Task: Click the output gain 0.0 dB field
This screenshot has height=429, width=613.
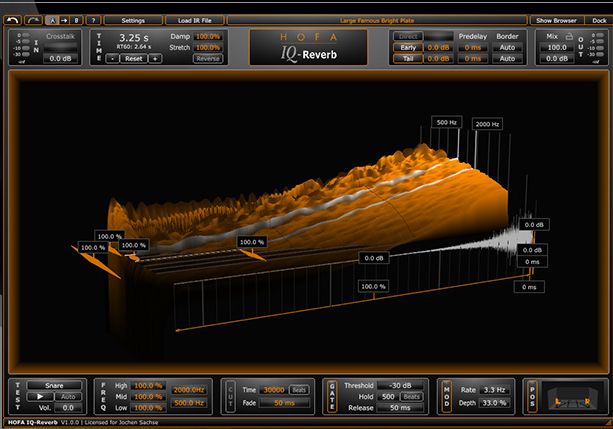Action: (x=557, y=59)
